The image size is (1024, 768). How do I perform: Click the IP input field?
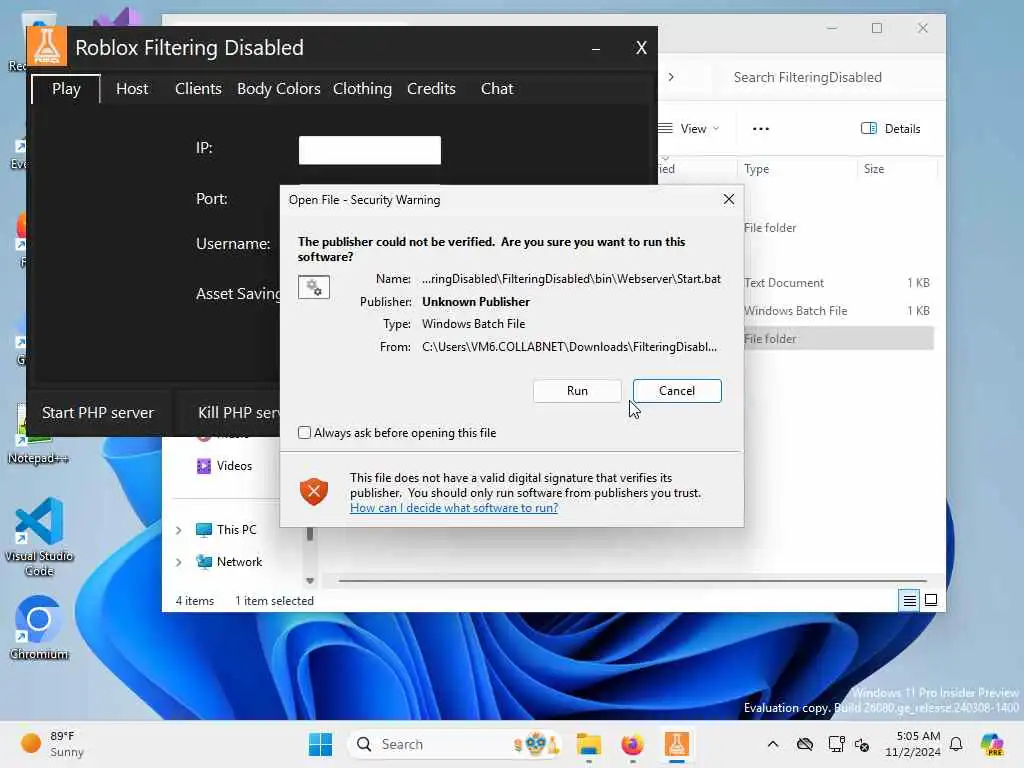coord(370,150)
